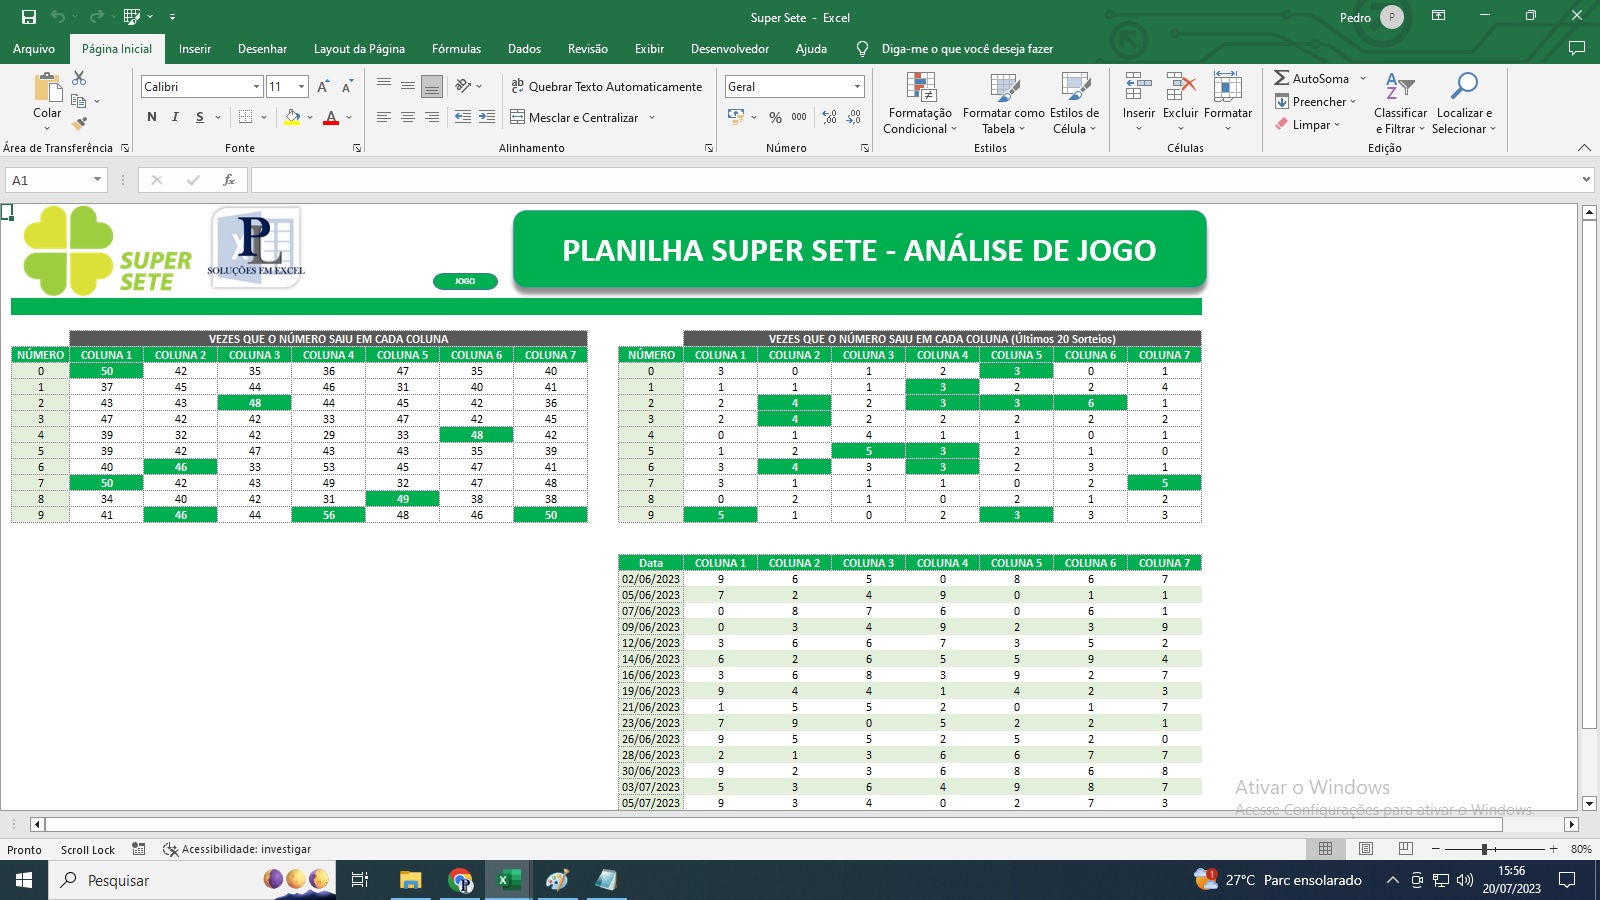Open the font size dropdown showing 11
Screen dimensions: 1600x900
[x=301, y=87]
